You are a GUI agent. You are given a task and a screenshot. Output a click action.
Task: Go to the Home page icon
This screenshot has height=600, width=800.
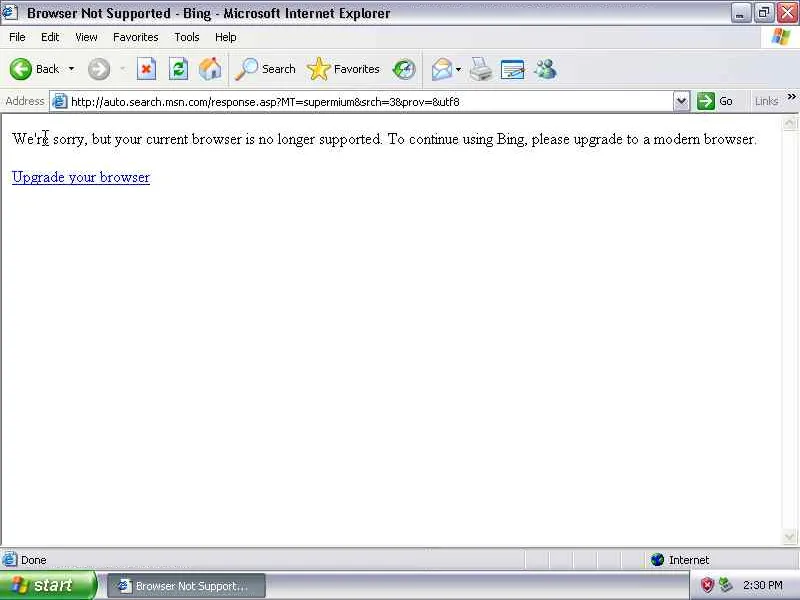click(210, 69)
